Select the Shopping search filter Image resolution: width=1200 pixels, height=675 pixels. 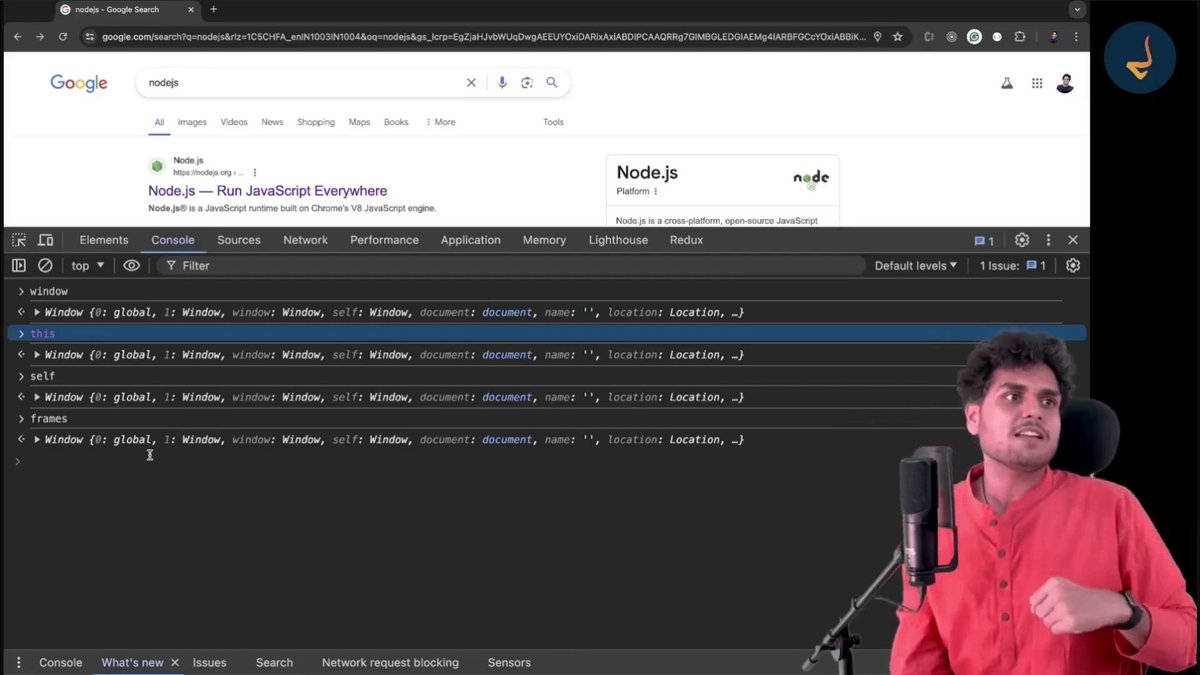tap(316, 122)
